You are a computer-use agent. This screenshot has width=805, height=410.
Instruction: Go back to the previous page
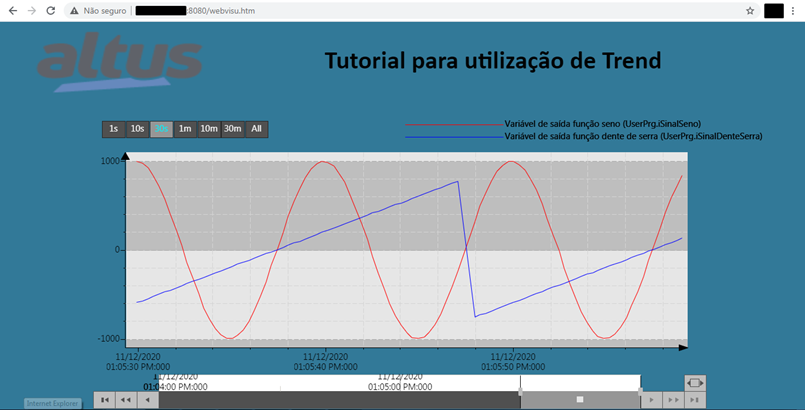click(12, 10)
